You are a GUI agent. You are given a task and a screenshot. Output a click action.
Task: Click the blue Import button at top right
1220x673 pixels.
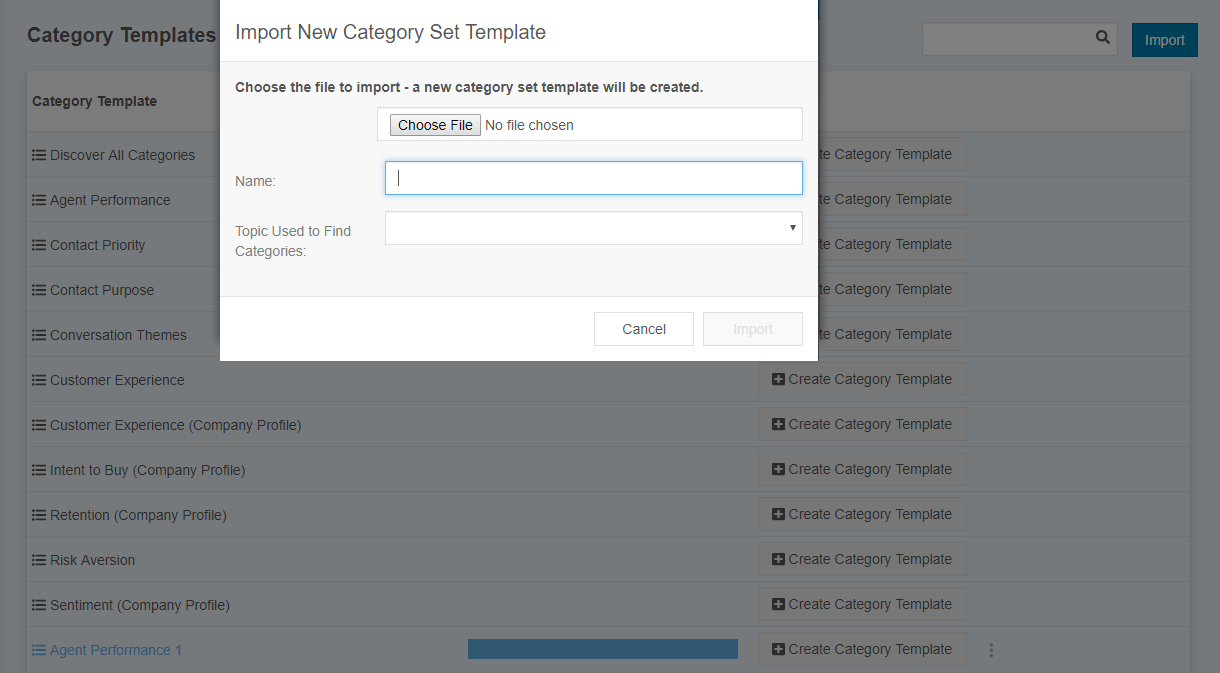(x=1165, y=40)
